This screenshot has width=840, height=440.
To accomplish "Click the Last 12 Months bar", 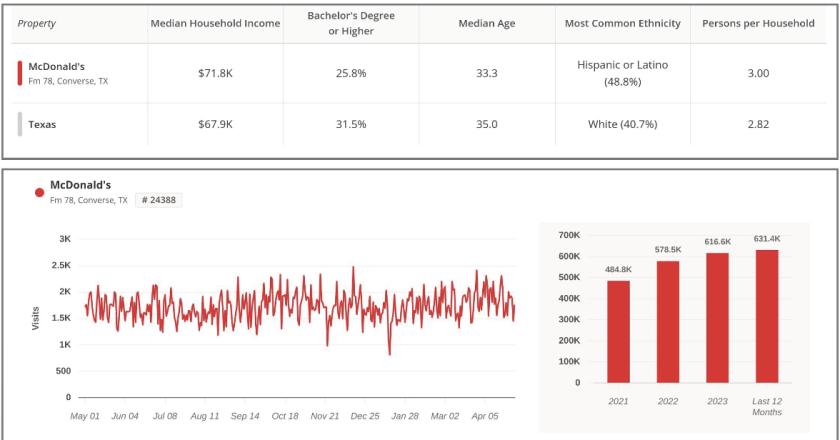I will click(x=767, y=315).
